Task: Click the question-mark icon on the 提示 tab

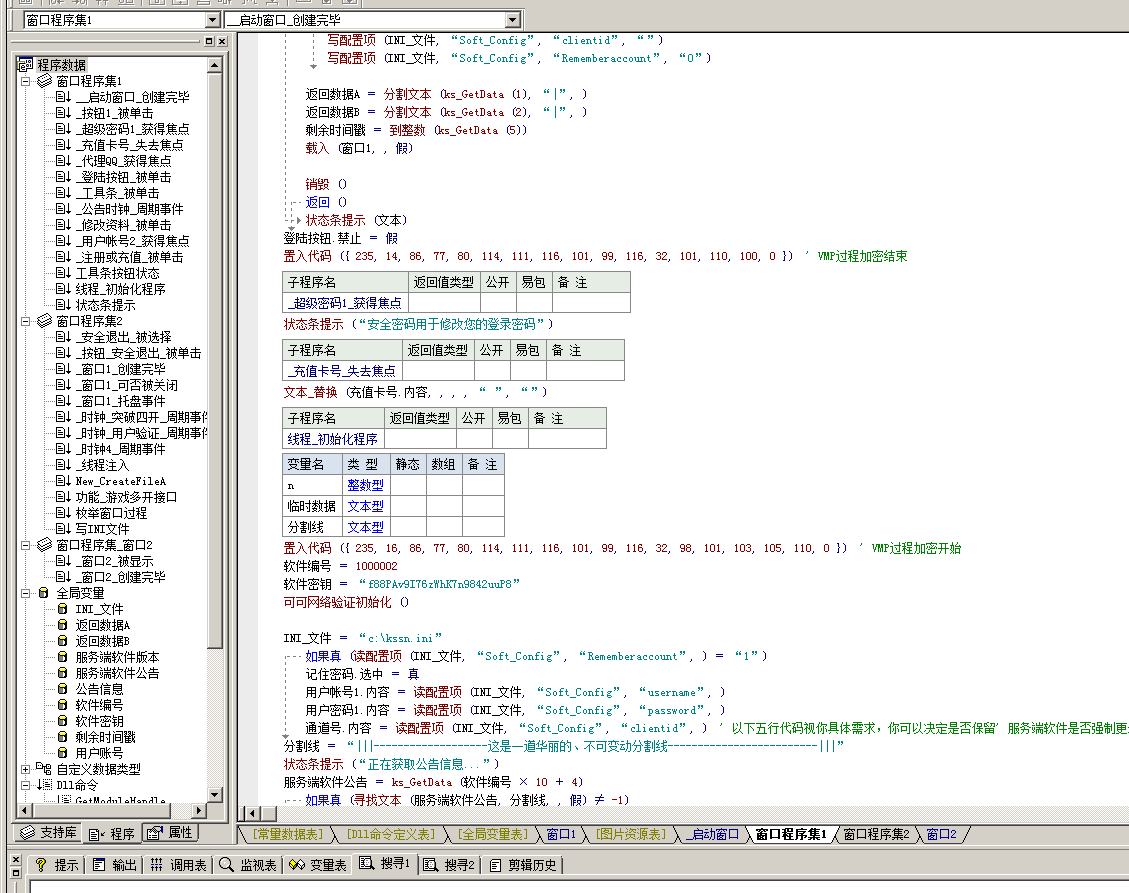Action: (41, 864)
